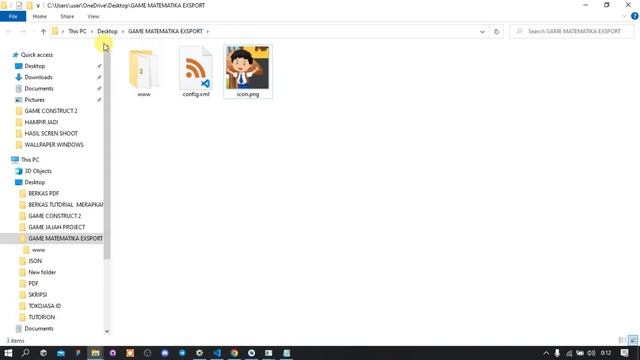Open the recent locations dropdown
Screen dimensions: 640x360
point(33,31)
